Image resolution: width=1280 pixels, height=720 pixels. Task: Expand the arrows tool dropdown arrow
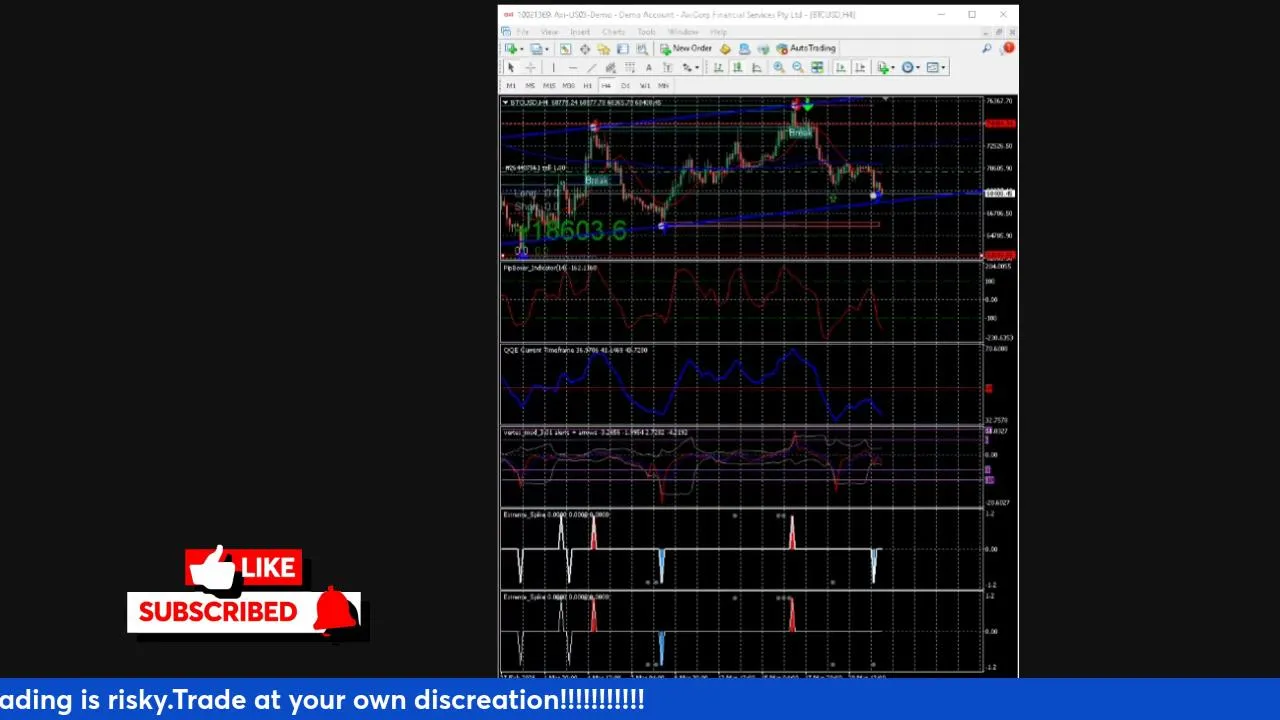pyautogui.click(x=697, y=67)
